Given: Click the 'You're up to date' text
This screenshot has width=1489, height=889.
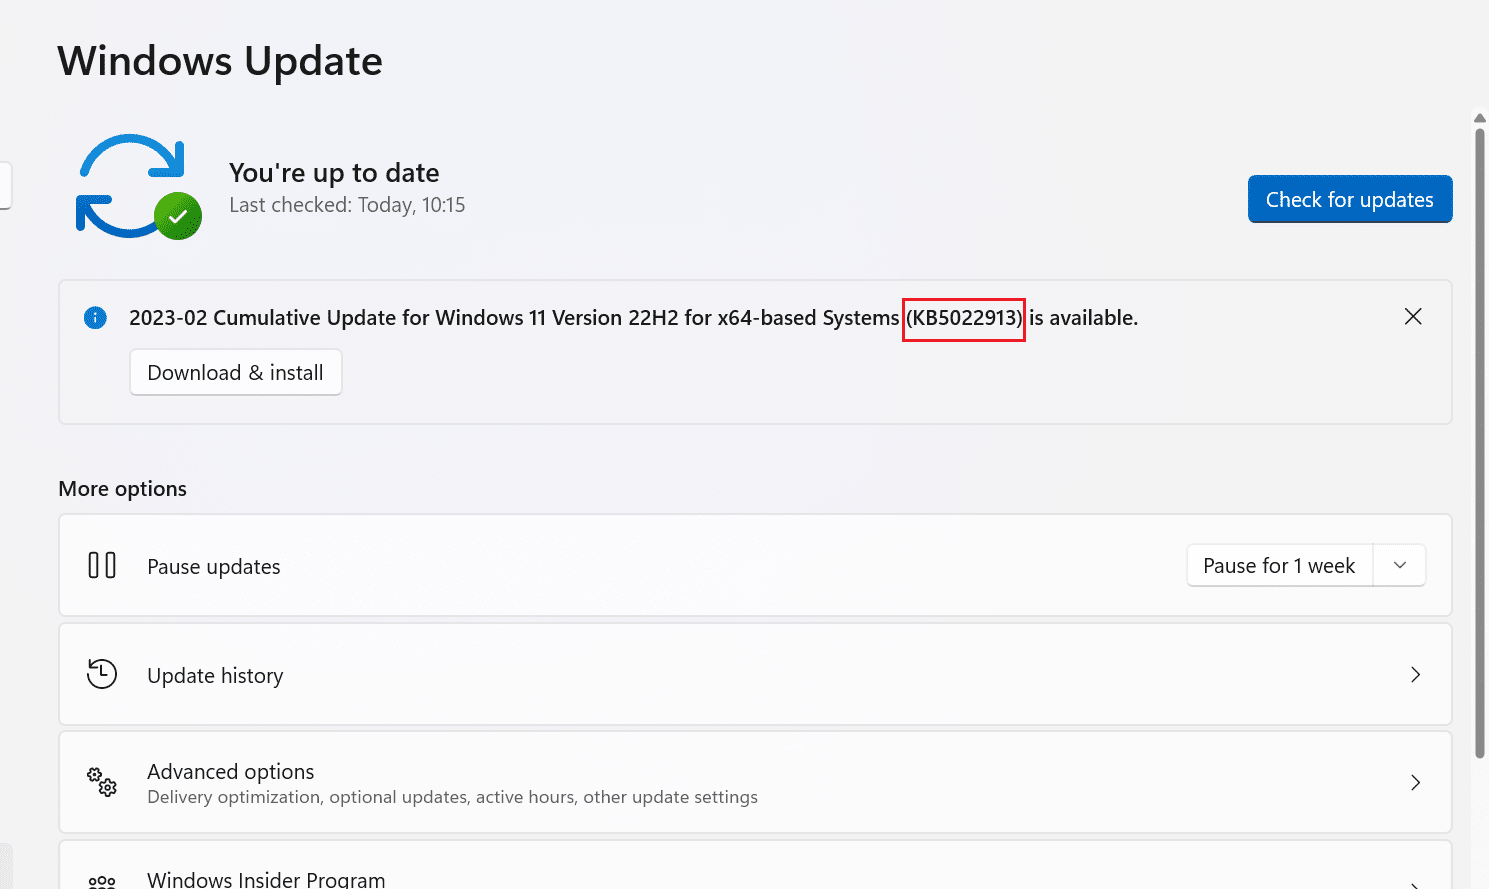Looking at the screenshot, I should click(334, 173).
